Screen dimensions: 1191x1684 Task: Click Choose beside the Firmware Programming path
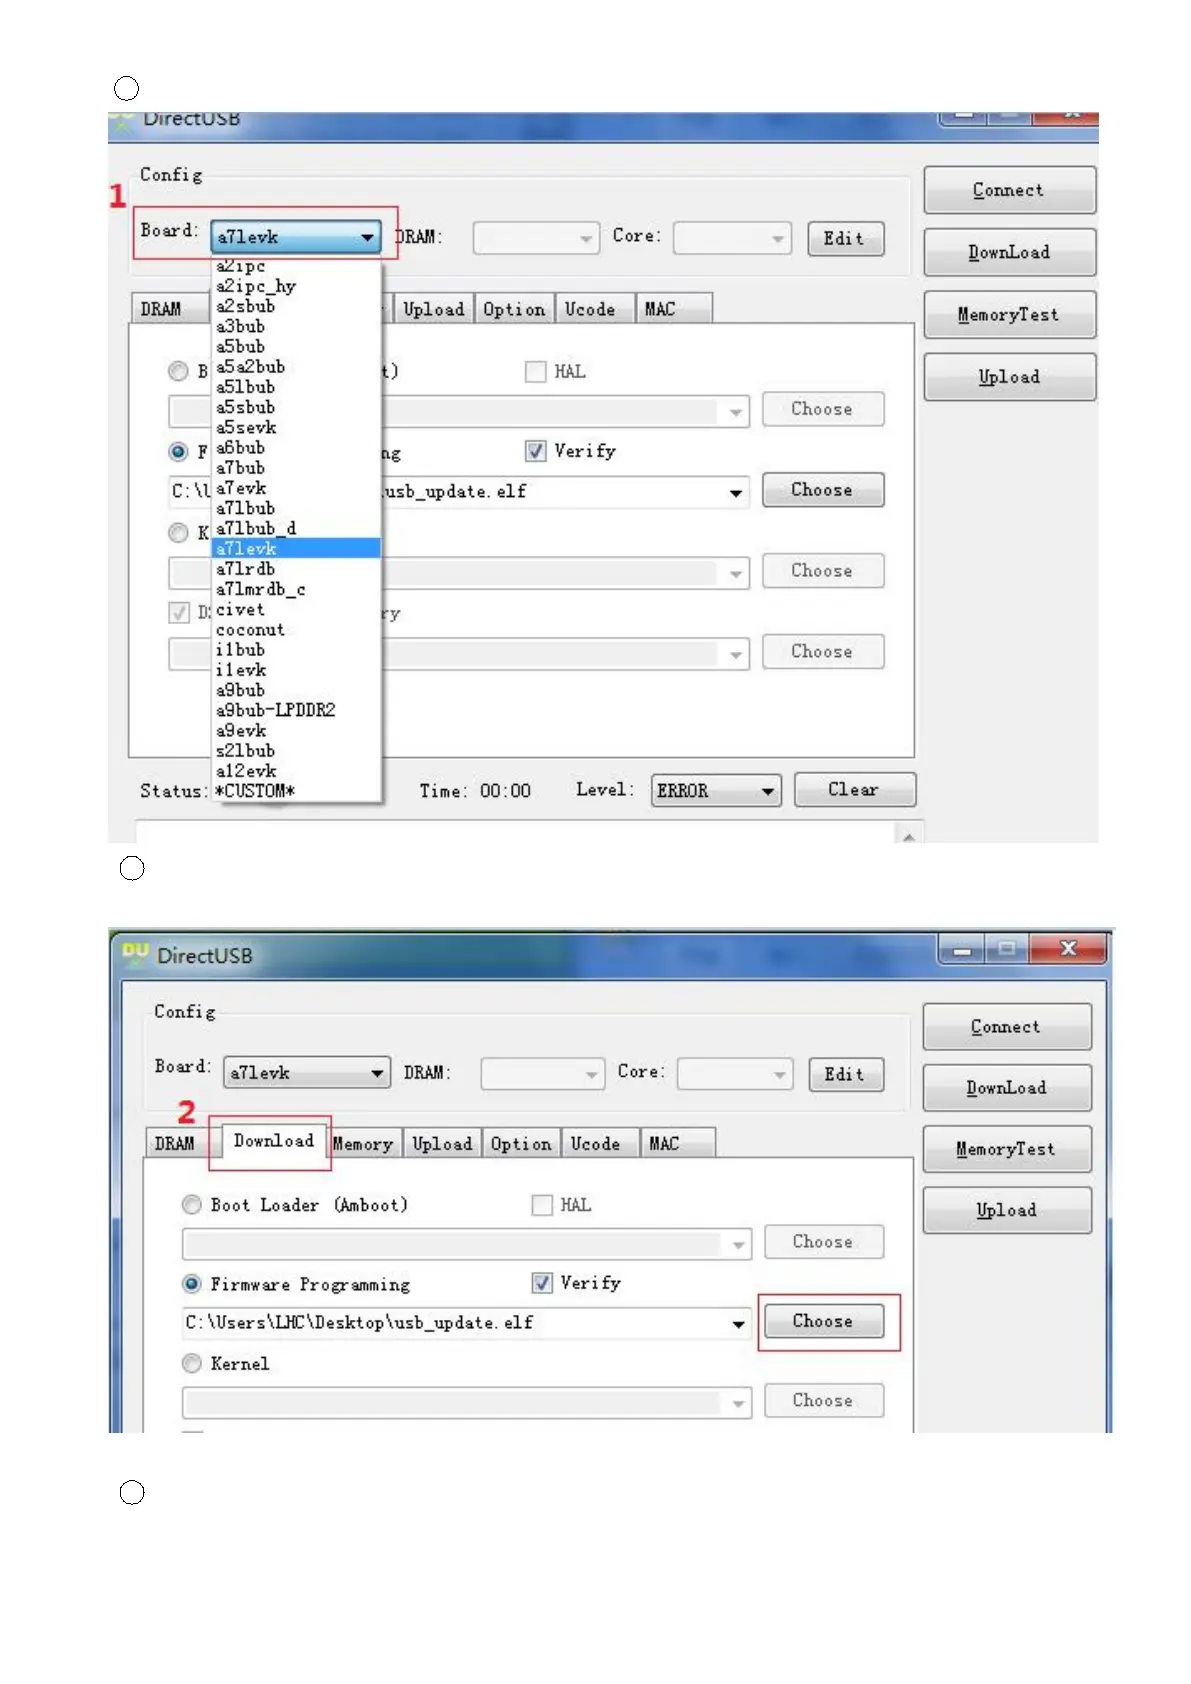[824, 1321]
